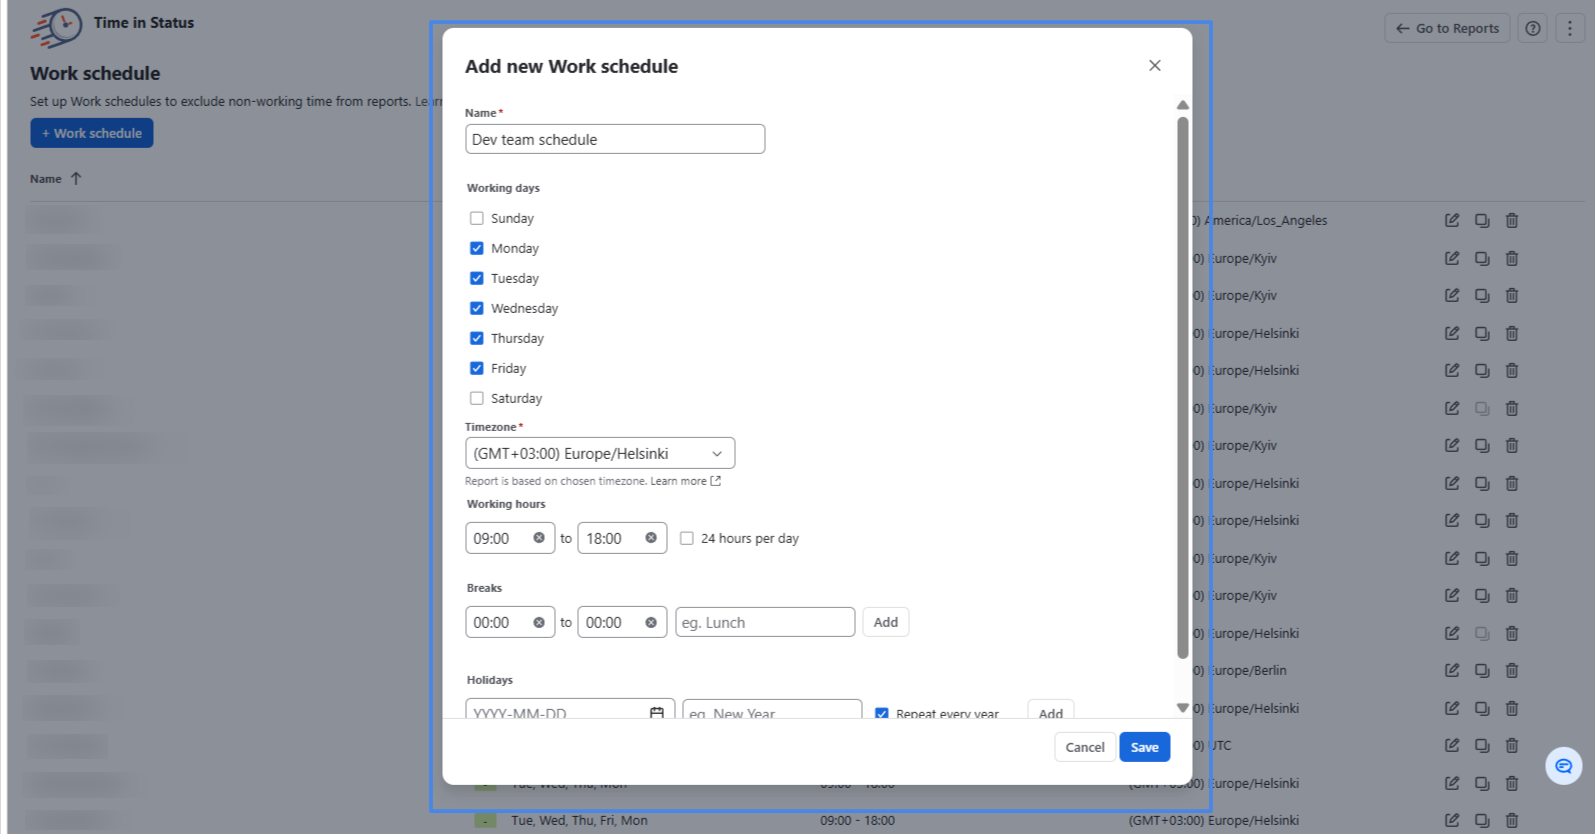This screenshot has height=834, width=1595.
Task: Delete the Europe/Berlin schedule row
Action: [1512, 670]
